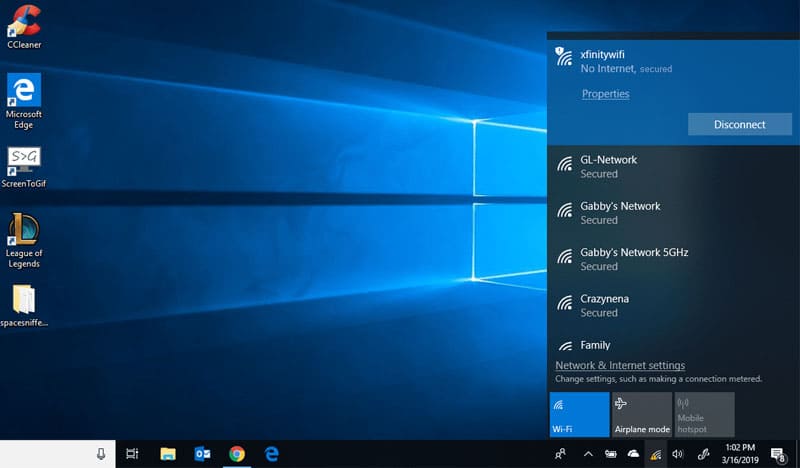Open Google Chrome in taskbar

click(x=237, y=454)
